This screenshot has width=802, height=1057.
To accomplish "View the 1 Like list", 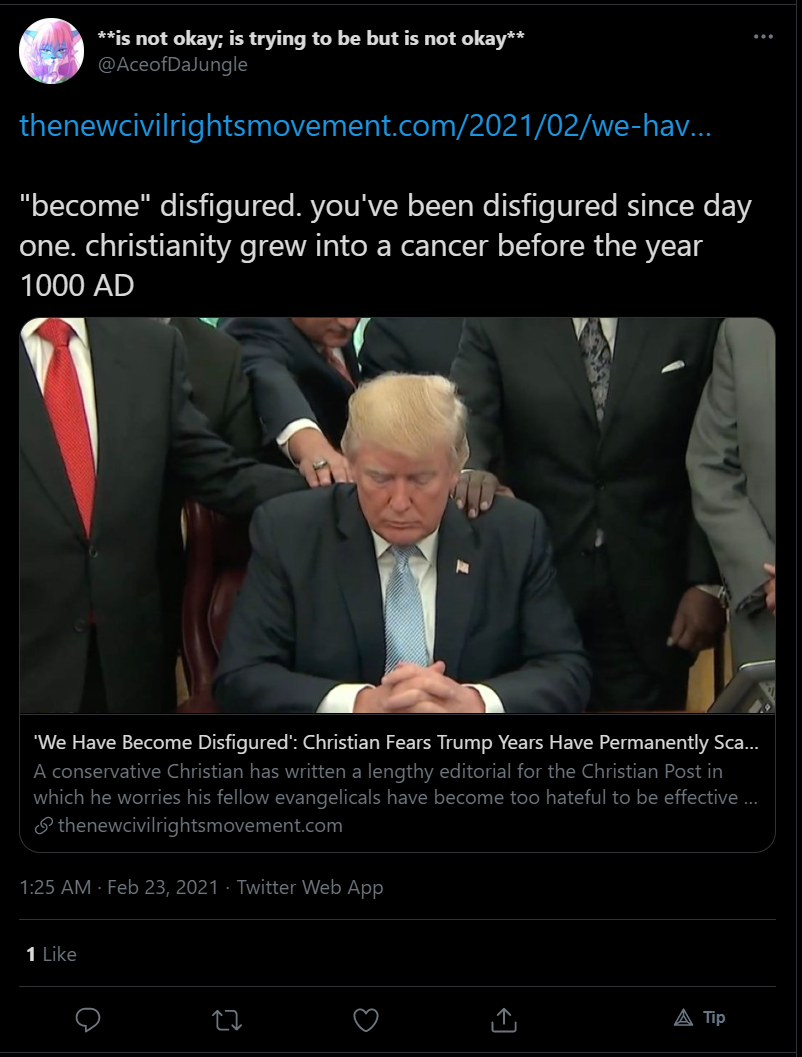I will coord(51,954).
